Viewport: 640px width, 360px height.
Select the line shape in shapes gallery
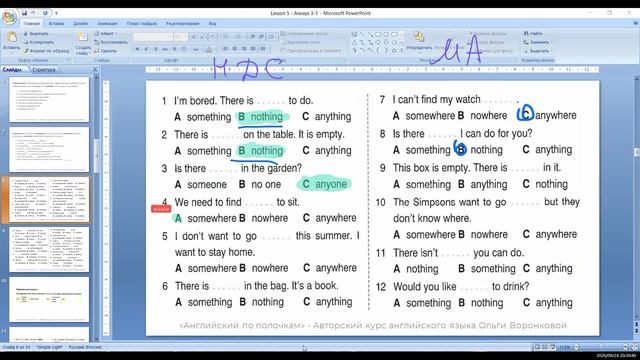[x=362, y=34]
